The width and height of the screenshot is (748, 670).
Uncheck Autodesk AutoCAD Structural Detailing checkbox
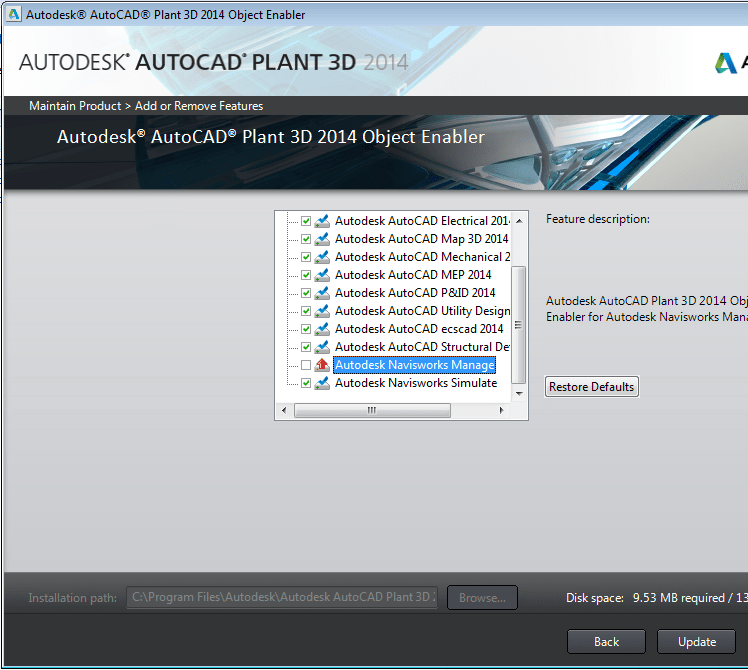(306, 347)
